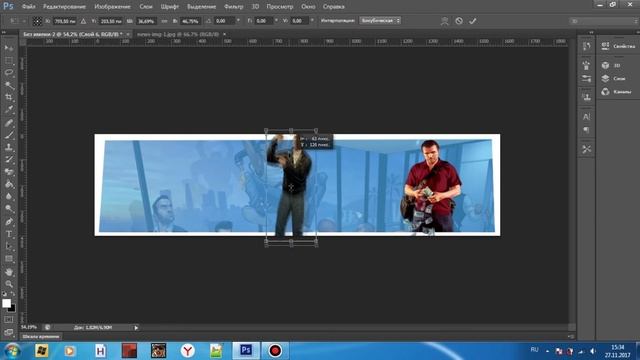Screen dimensions: 640x360
Task: Open the Слои panel
Action: tap(613, 78)
